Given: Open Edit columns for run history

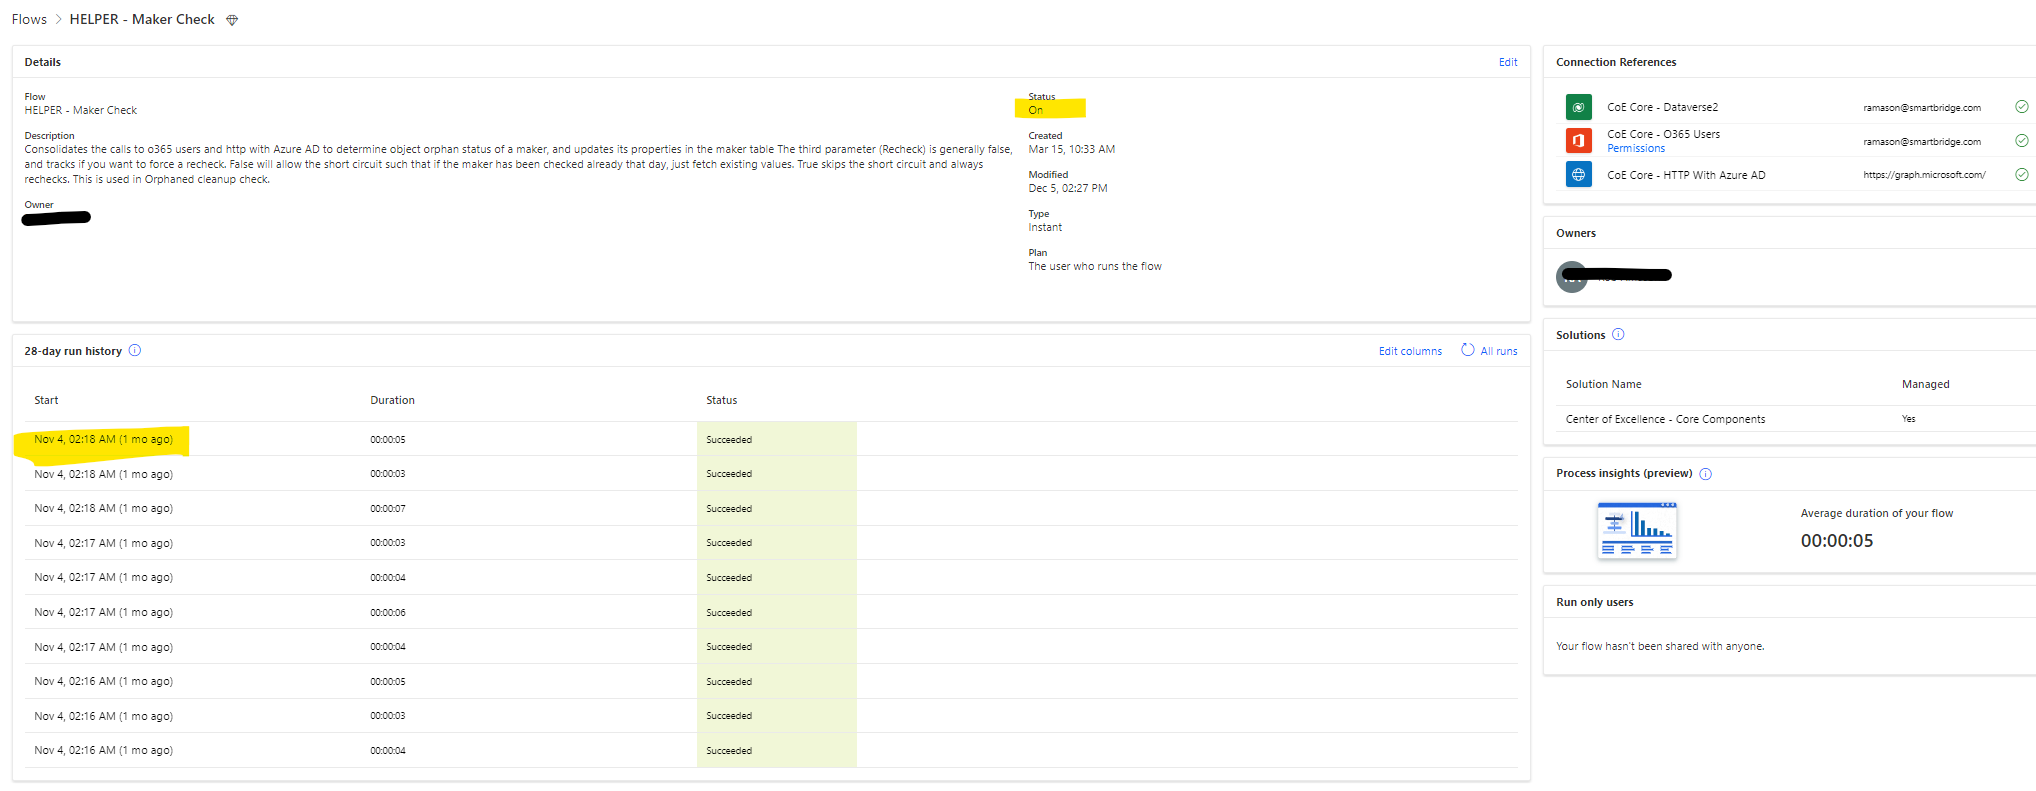Looking at the screenshot, I should pos(1410,351).
